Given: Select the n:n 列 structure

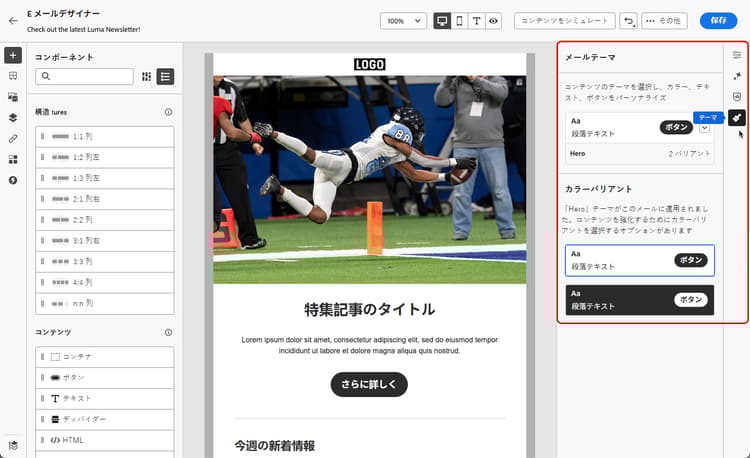Looking at the screenshot, I should [x=105, y=303].
